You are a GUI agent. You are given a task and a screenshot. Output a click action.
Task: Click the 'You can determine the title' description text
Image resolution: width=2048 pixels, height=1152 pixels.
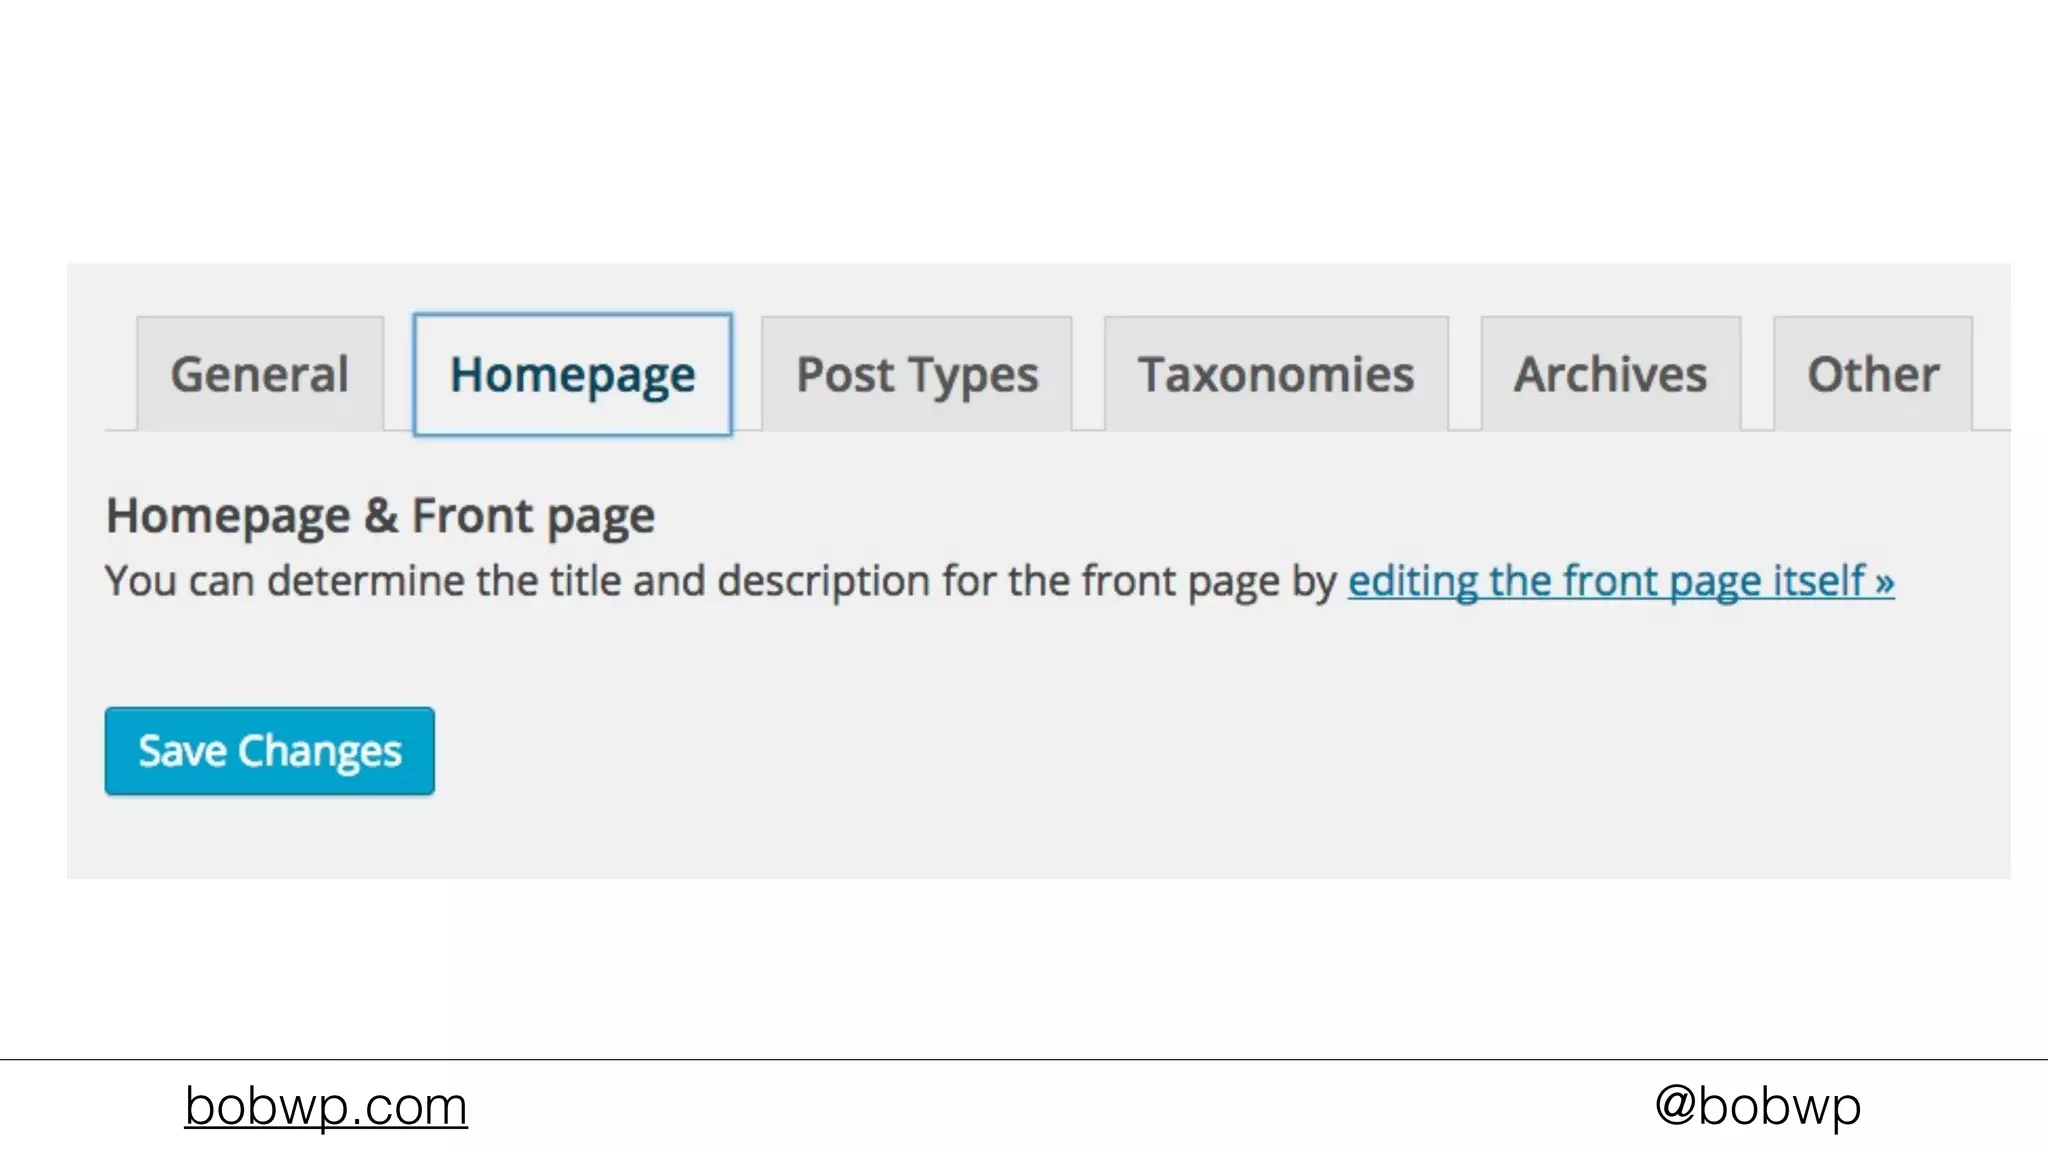(720, 581)
